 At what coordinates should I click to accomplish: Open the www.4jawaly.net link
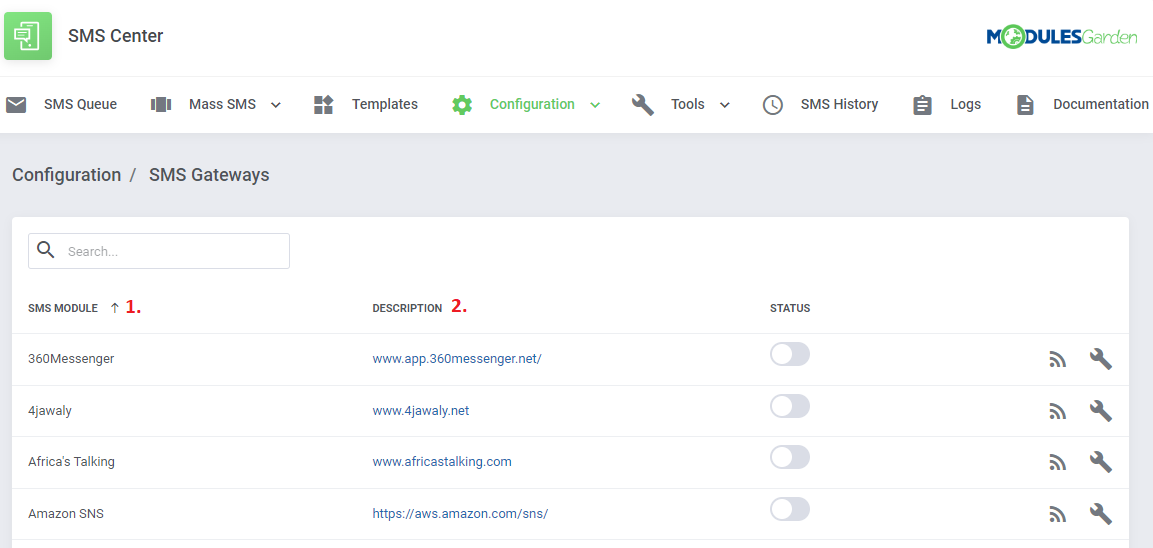pyautogui.click(x=421, y=410)
